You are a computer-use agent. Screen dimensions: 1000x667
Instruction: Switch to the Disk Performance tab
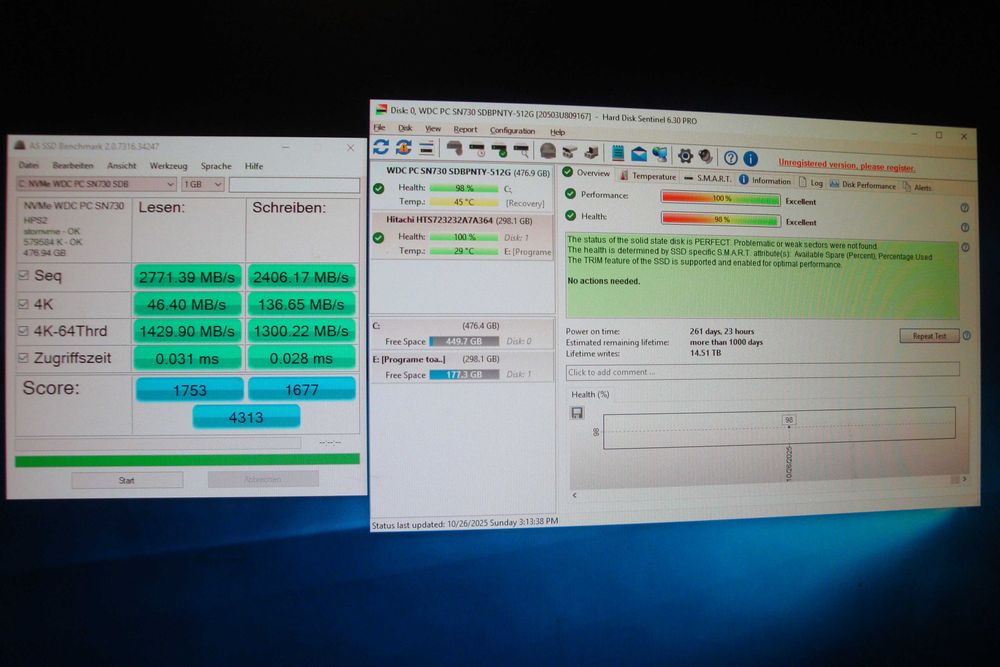tap(862, 185)
